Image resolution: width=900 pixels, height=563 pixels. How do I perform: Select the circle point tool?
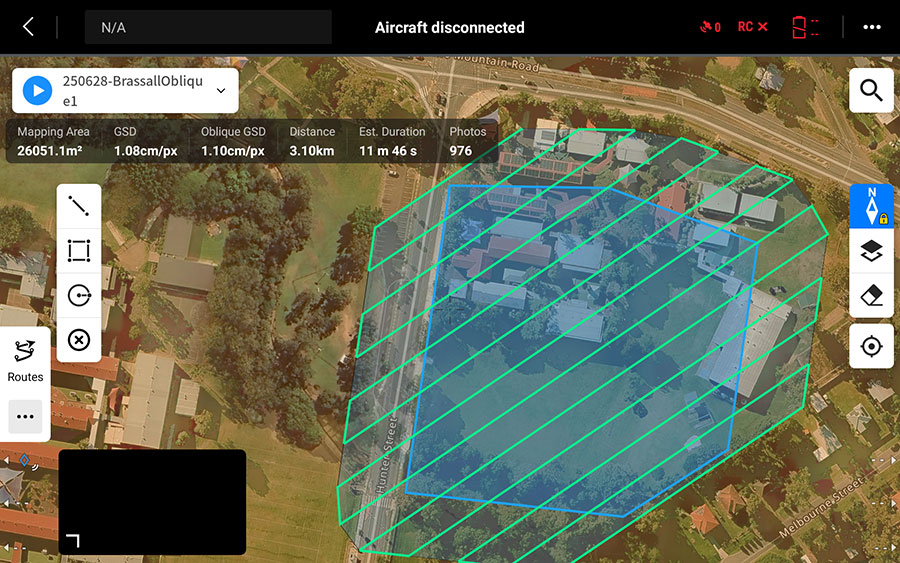click(79, 296)
